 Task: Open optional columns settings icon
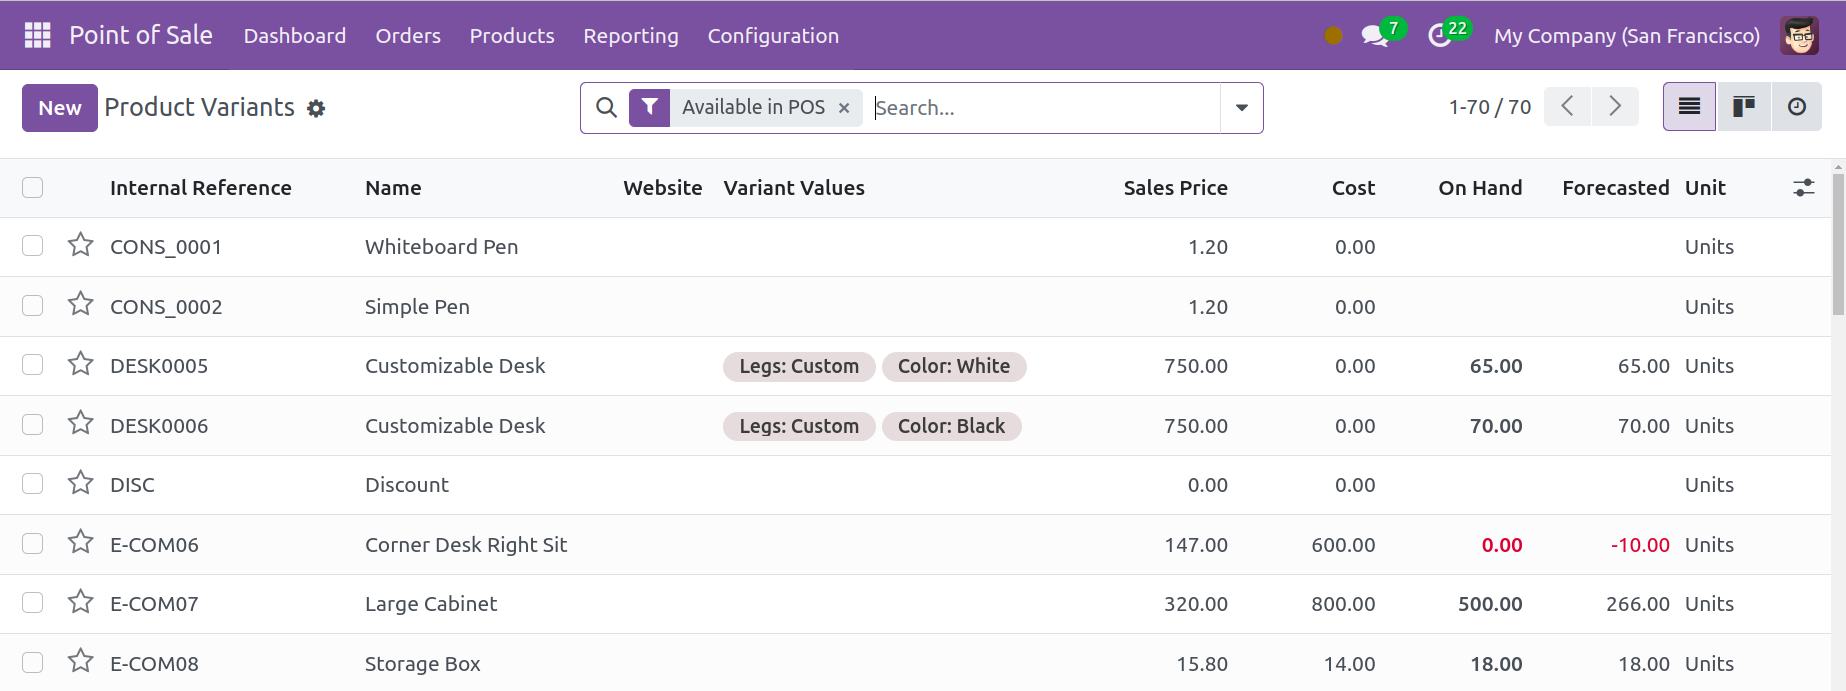click(1803, 188)
